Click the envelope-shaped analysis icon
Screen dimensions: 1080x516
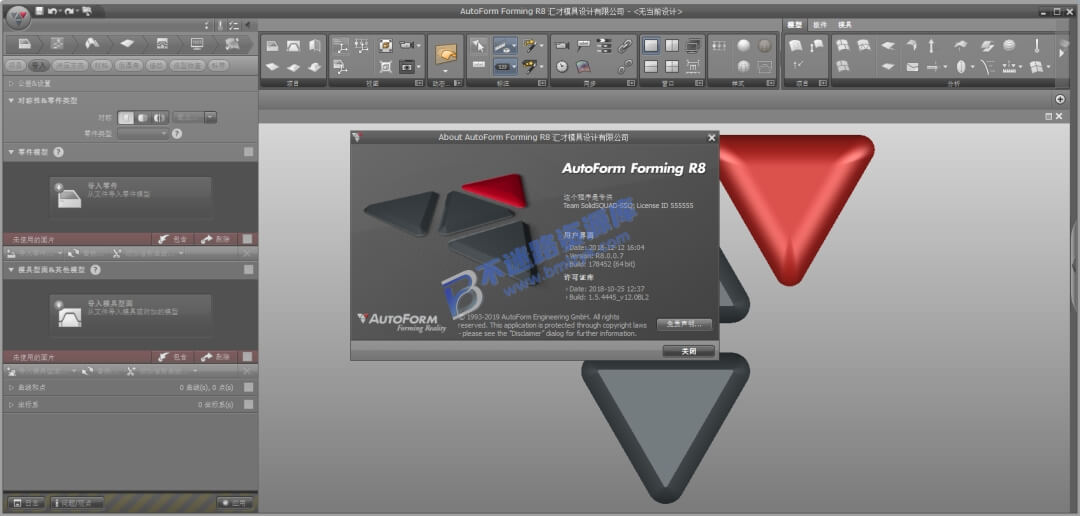912,67
